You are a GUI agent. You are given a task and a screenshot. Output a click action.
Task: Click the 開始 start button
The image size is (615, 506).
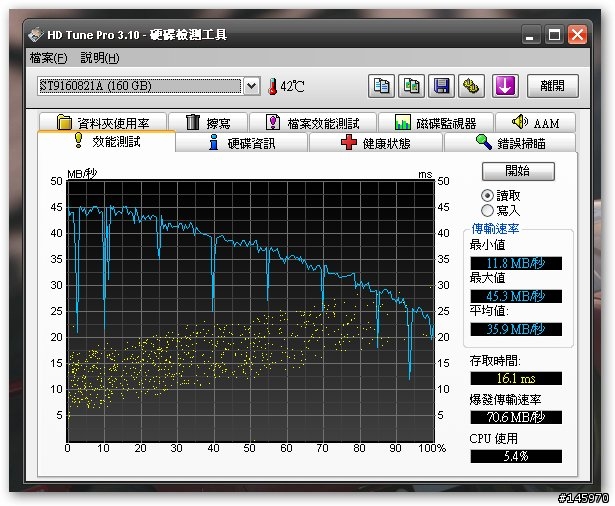tap(518, 171)
